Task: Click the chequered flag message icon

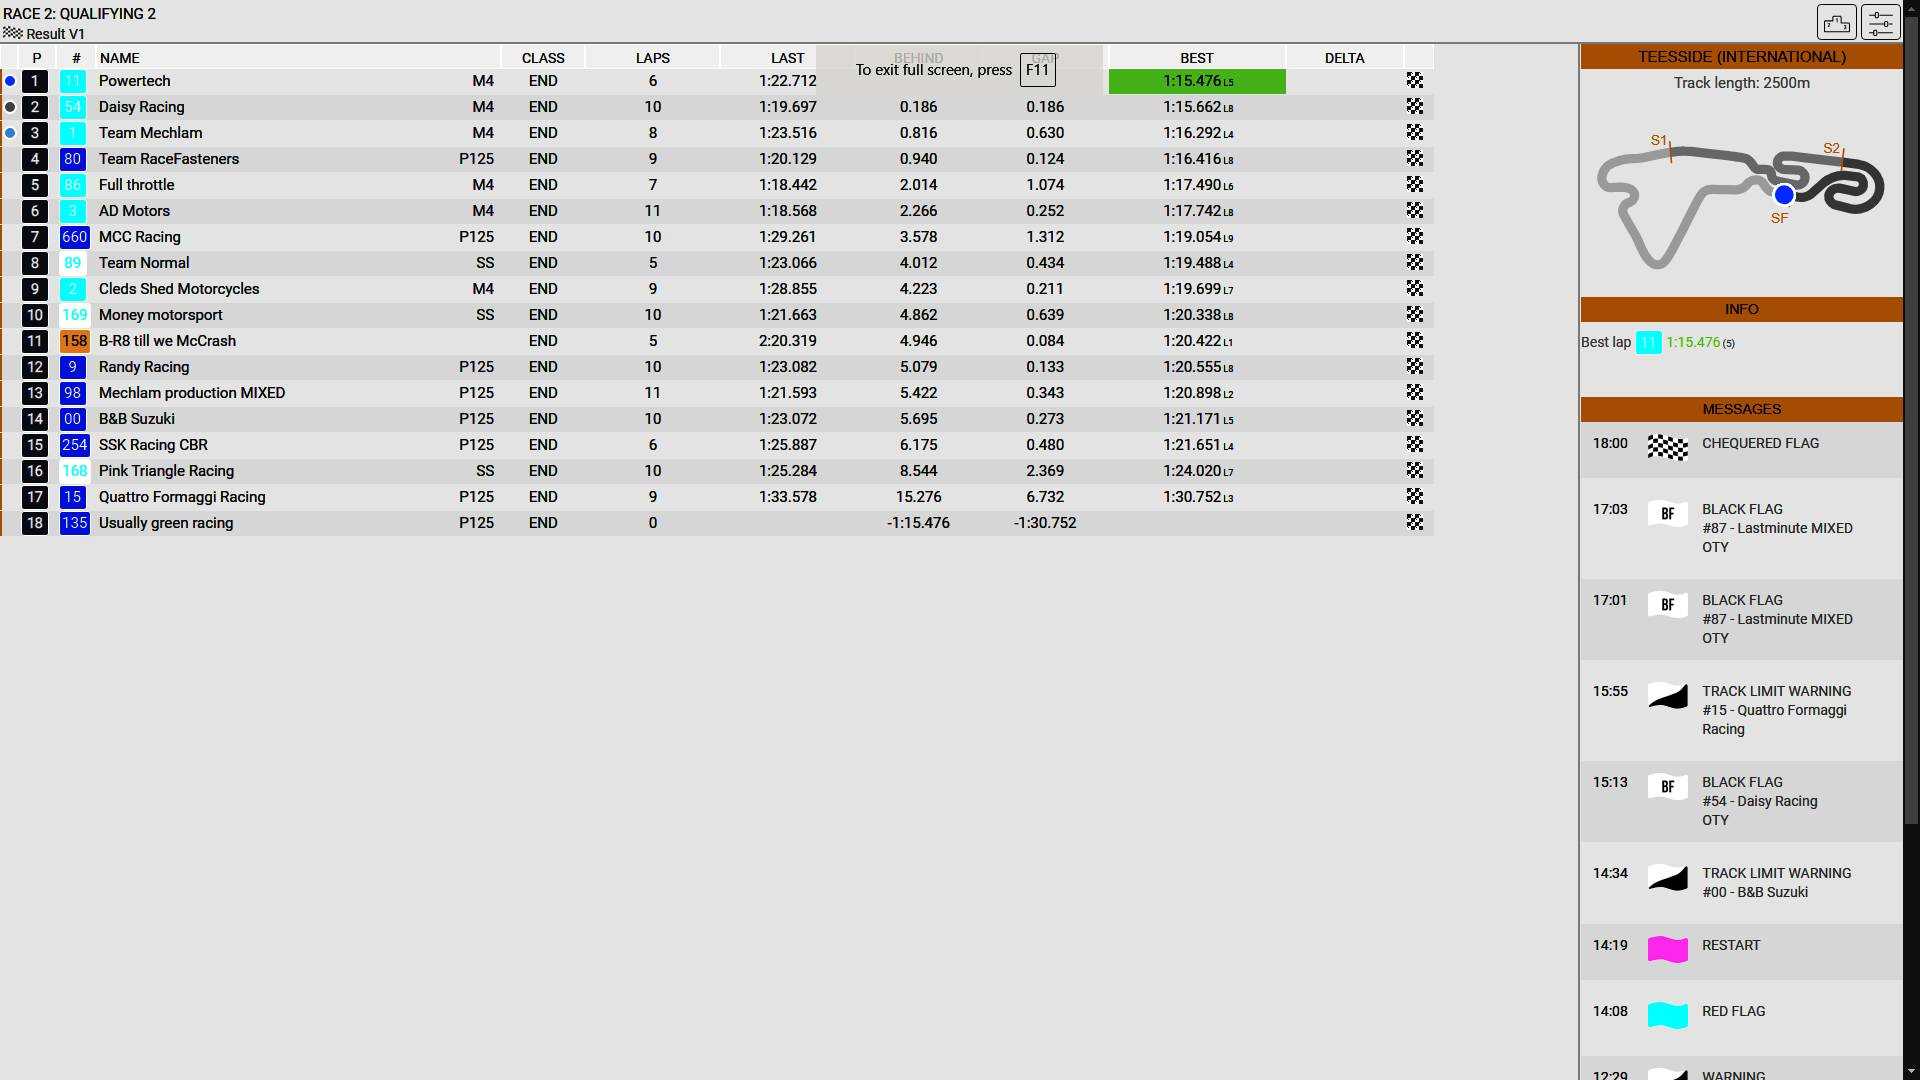Action: pos(1667,447)
